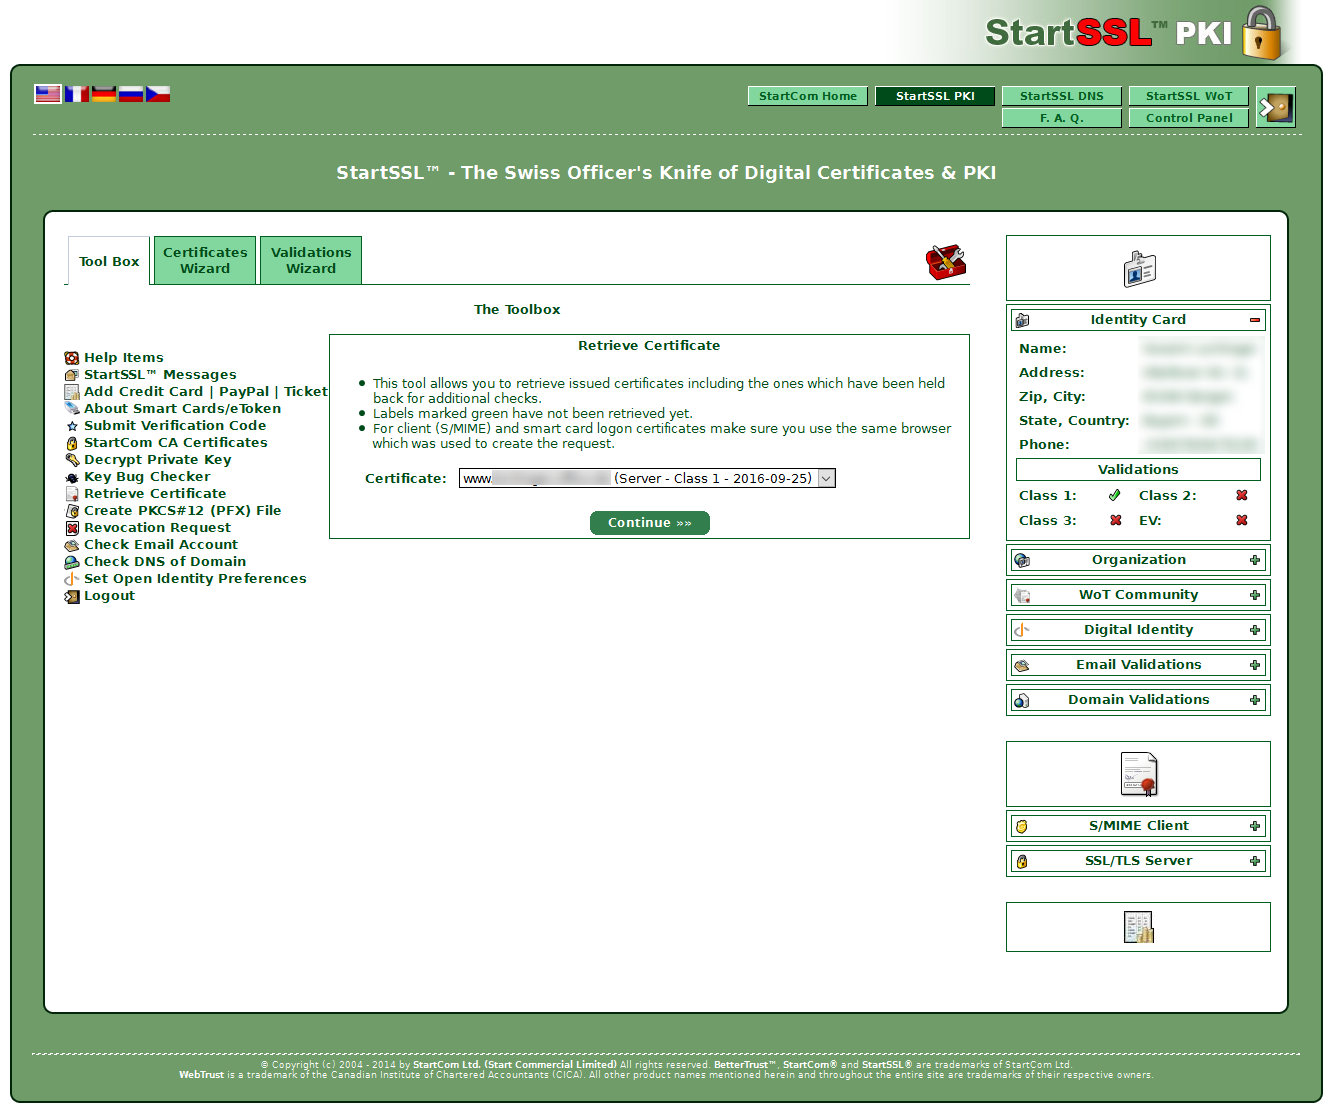Click the Create PKCS#12 file icon
The width and height of the screenshot is (1332, 1112).
pos(72,511)
